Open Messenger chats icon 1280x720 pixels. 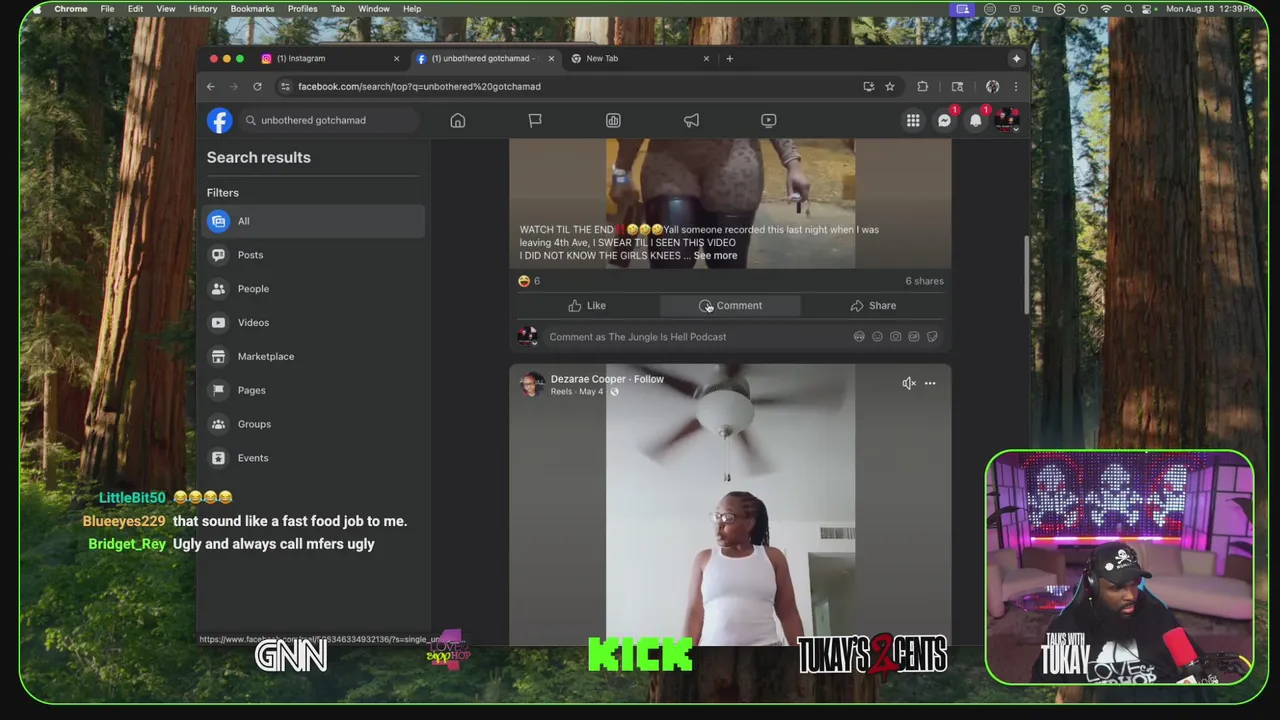point(944,121)
